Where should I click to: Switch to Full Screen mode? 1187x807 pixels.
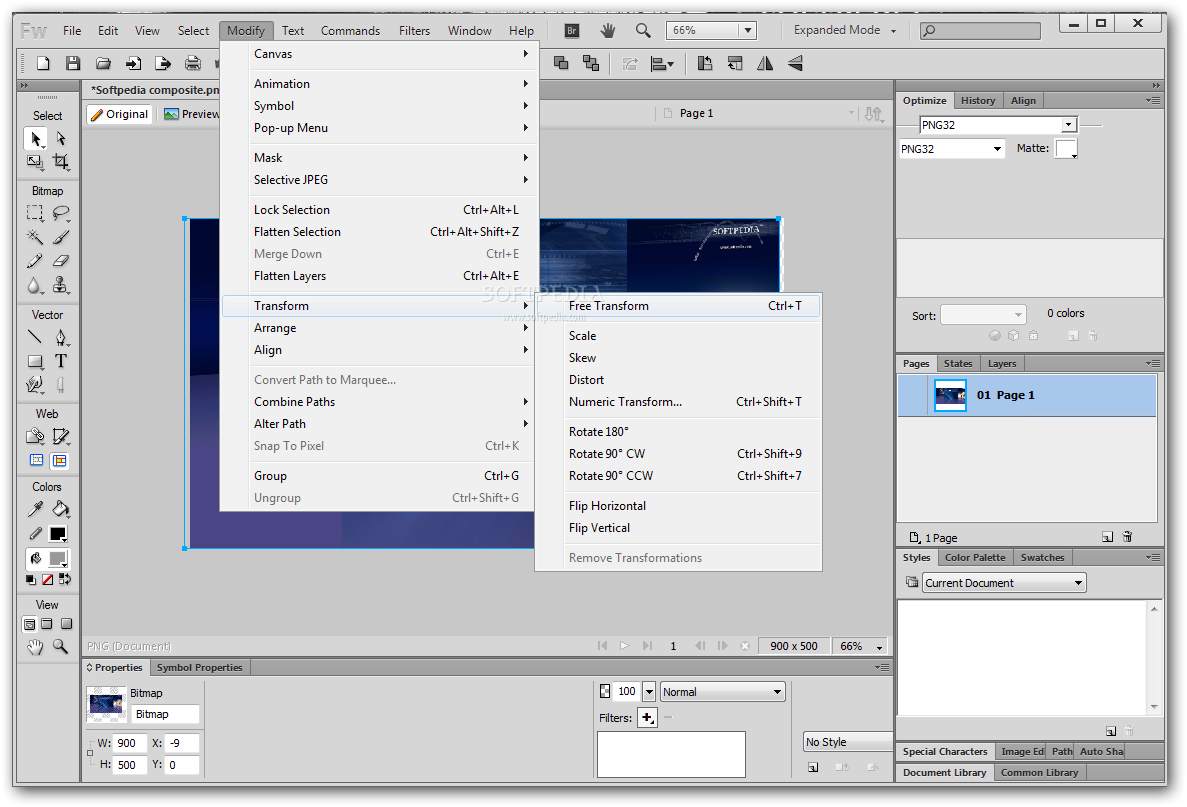tap(67, 625)
